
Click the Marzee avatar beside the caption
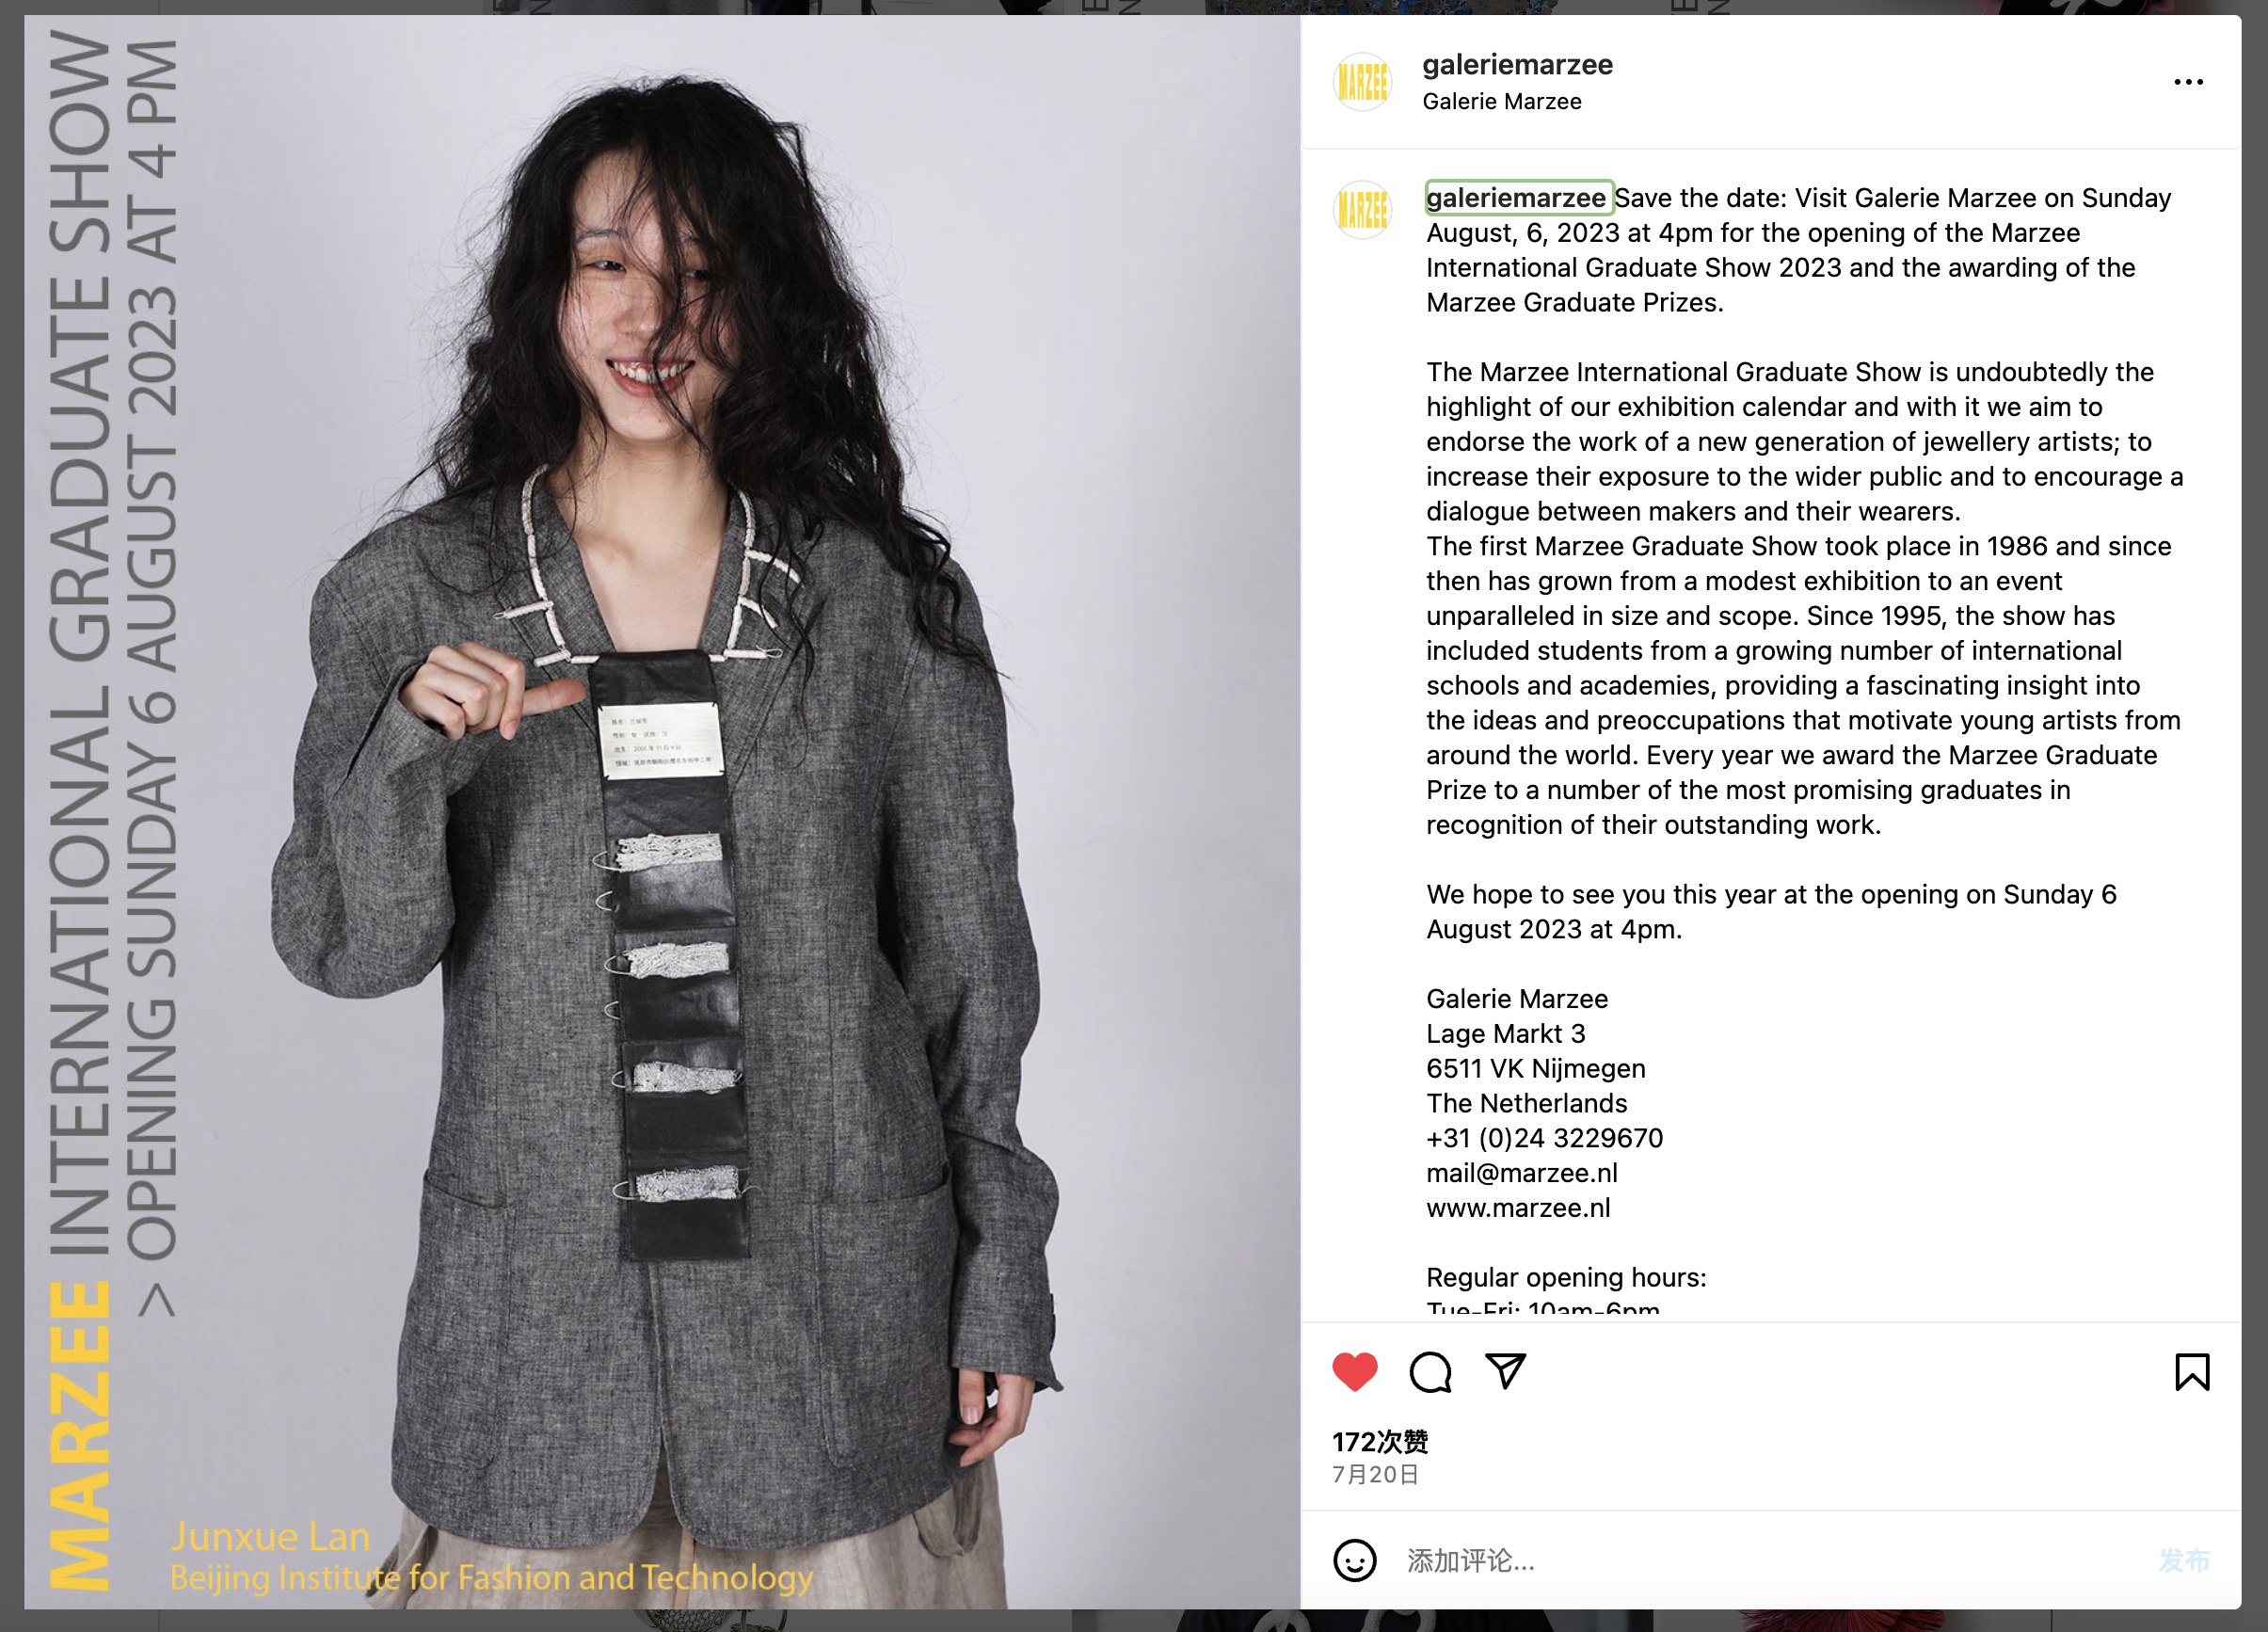click(1362, 210)
